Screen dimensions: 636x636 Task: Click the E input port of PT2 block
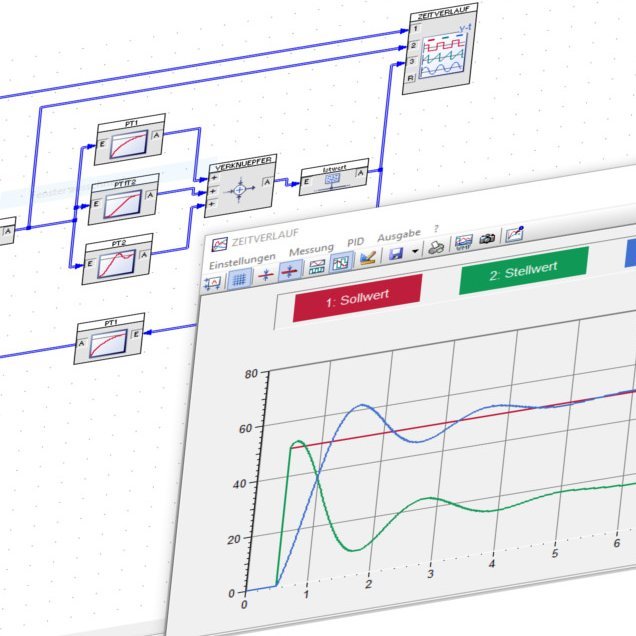(90, 263)
